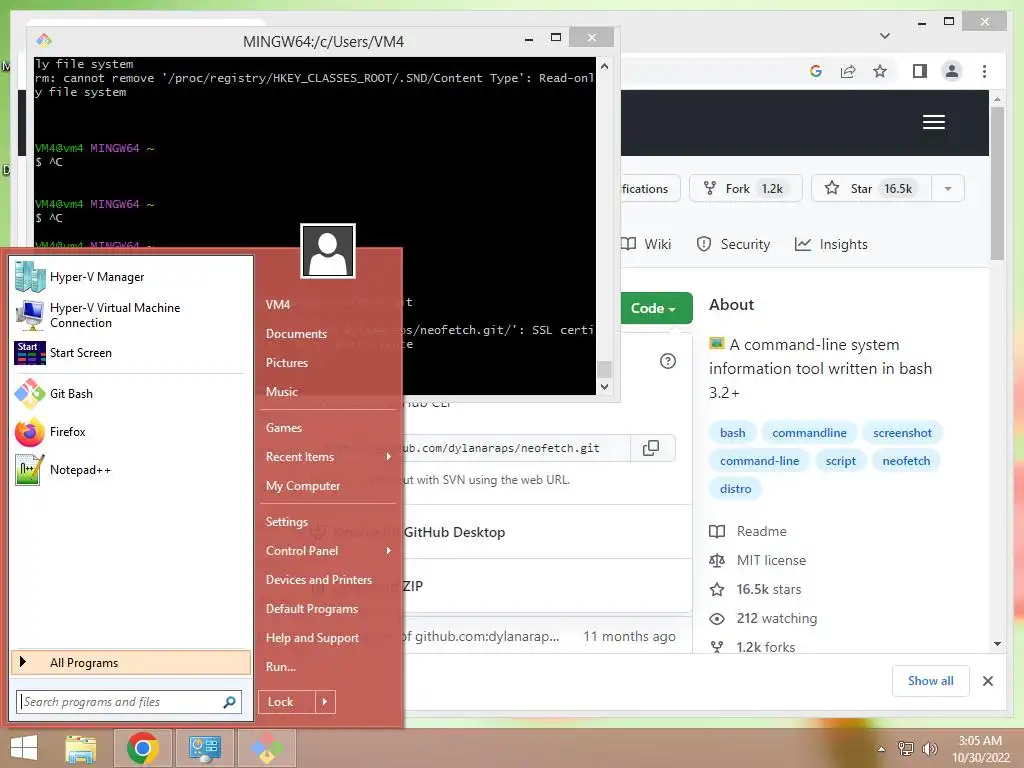Open Firefox from Start menu
Image resolution: width=1024 pixels, height=768 pixels.
[130, 432]
